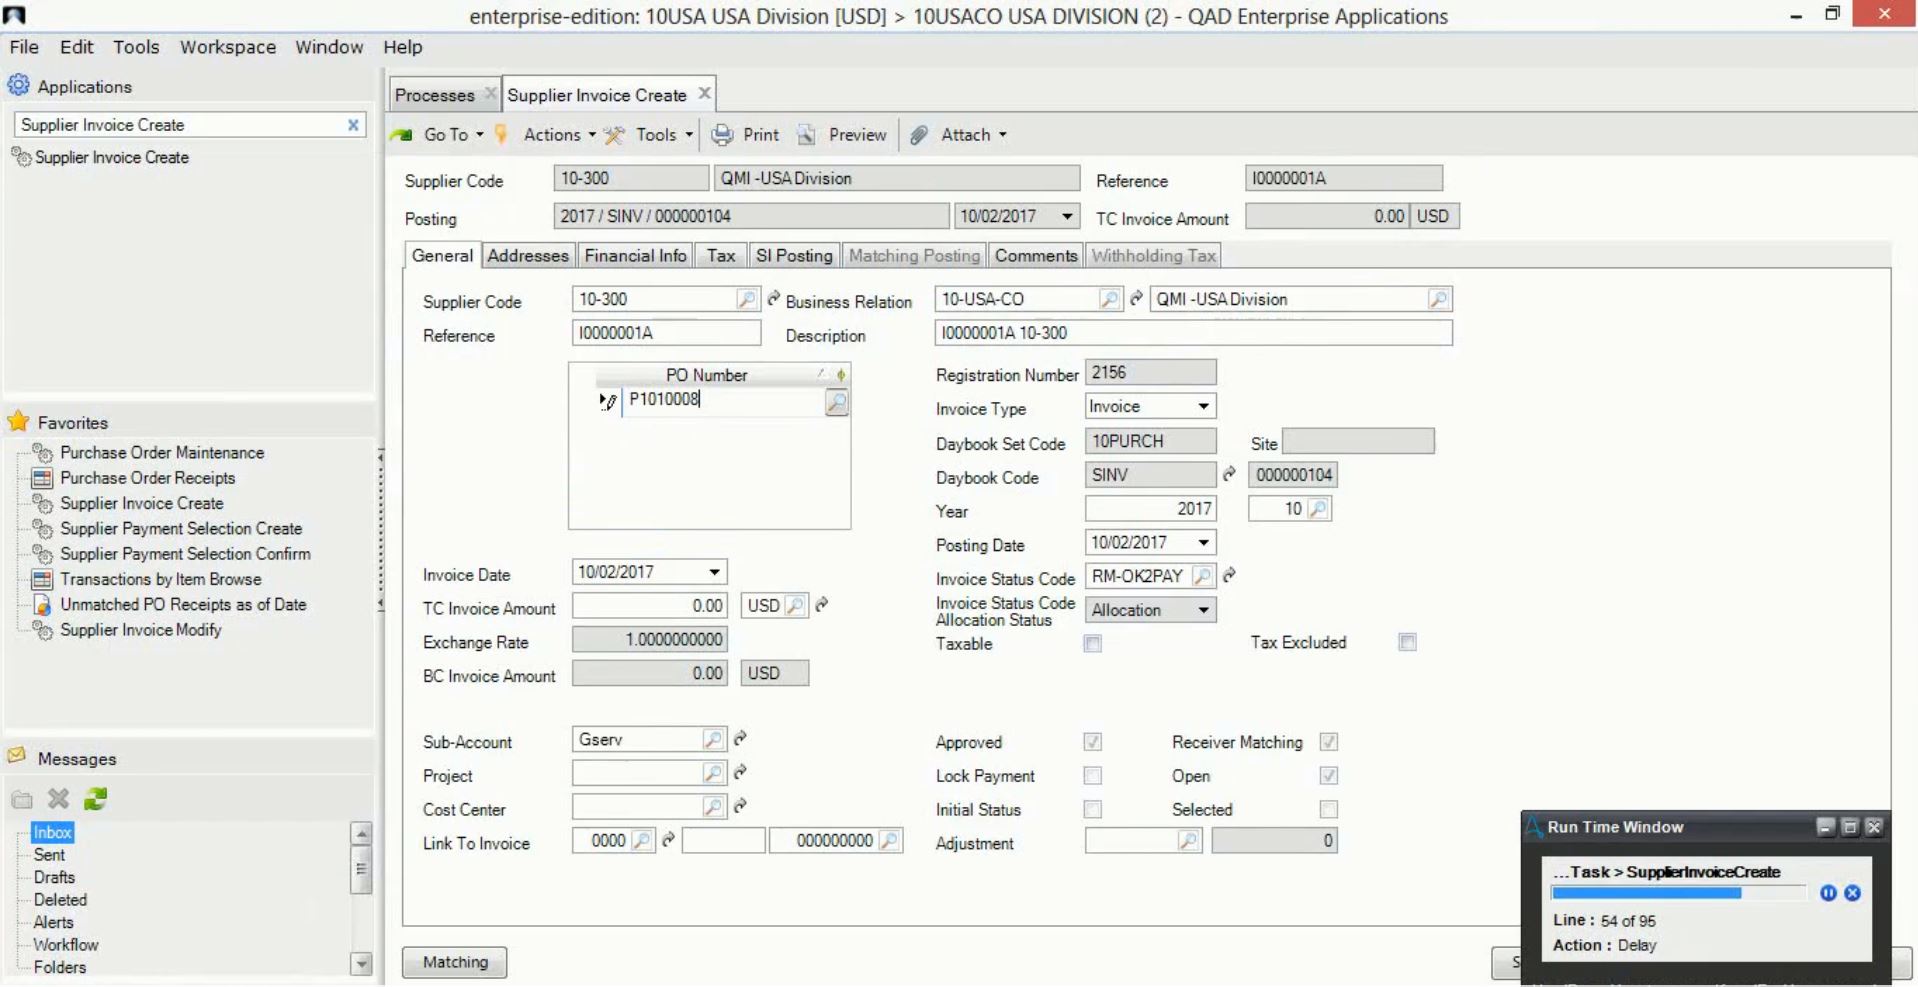Click the PO Number lookup magnifier

click(836, 402)
